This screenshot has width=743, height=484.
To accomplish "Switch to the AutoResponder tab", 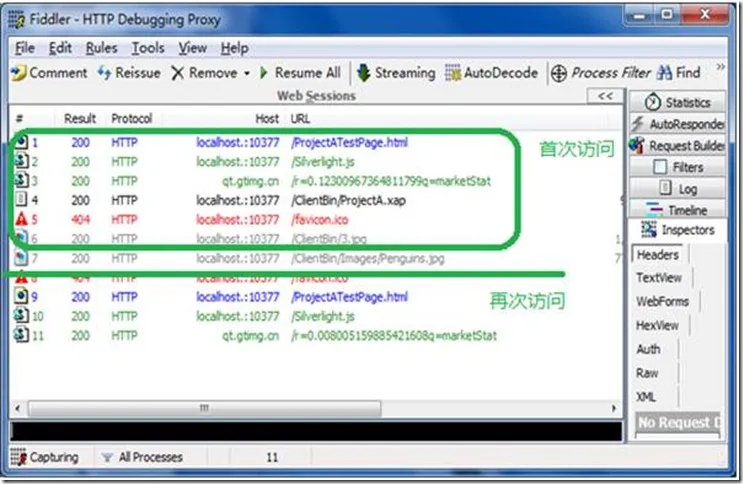I will [x=678, y=124].
